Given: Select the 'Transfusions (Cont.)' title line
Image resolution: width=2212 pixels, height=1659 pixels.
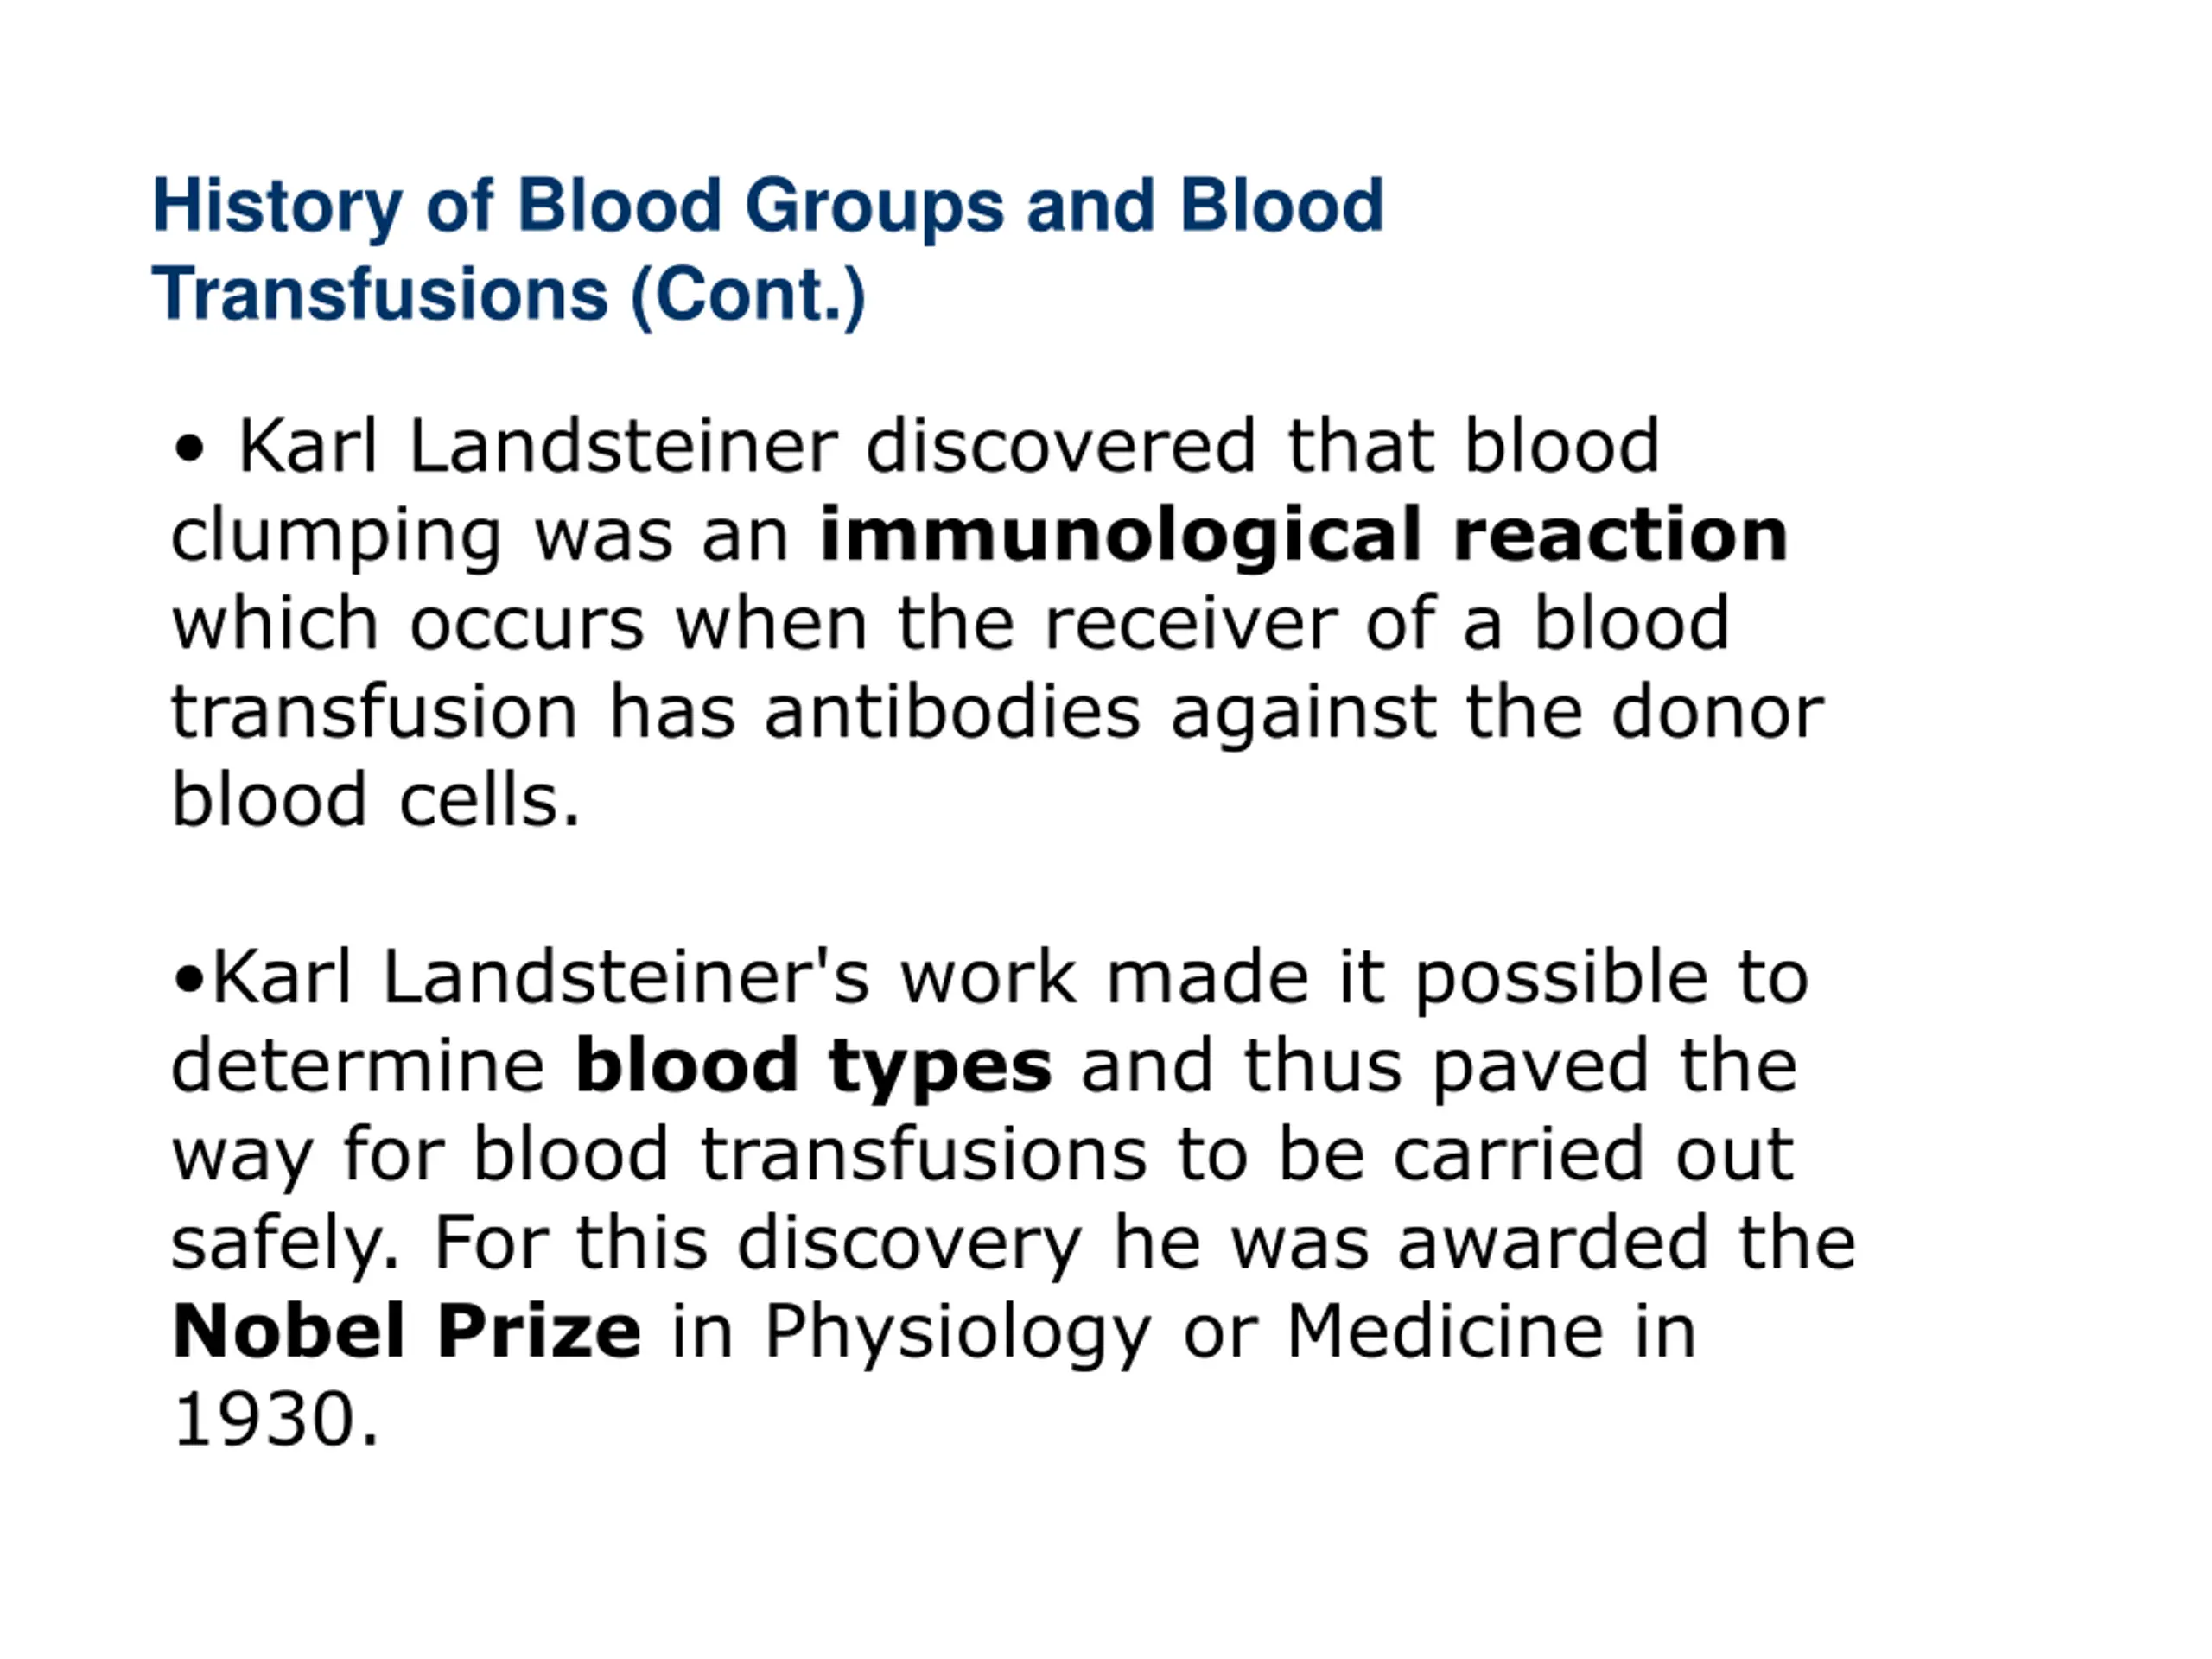Looking at the screenshot, I should click(509, 295).
